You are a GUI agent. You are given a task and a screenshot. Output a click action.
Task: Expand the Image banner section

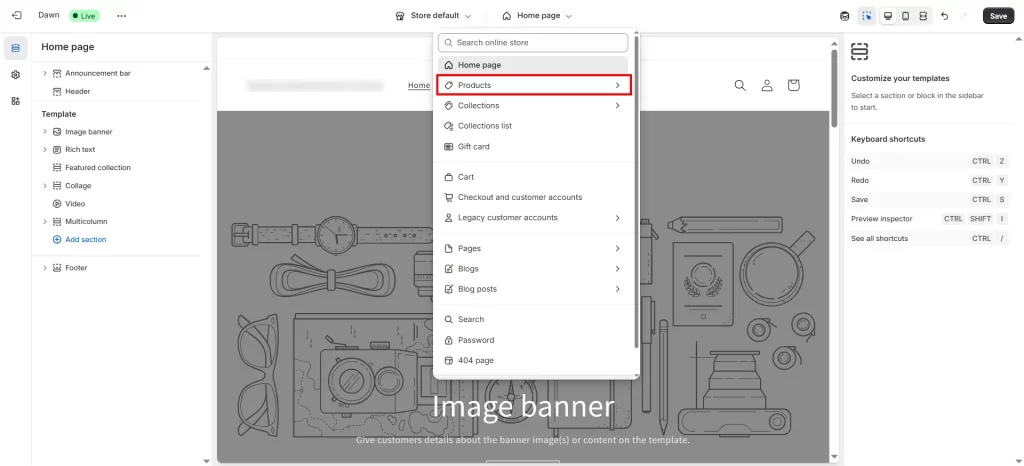tap(45, 132)
